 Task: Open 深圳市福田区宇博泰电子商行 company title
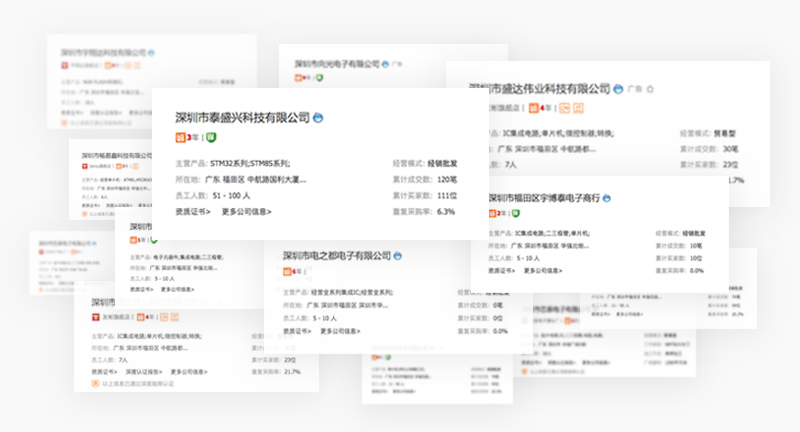click(544, 198)
